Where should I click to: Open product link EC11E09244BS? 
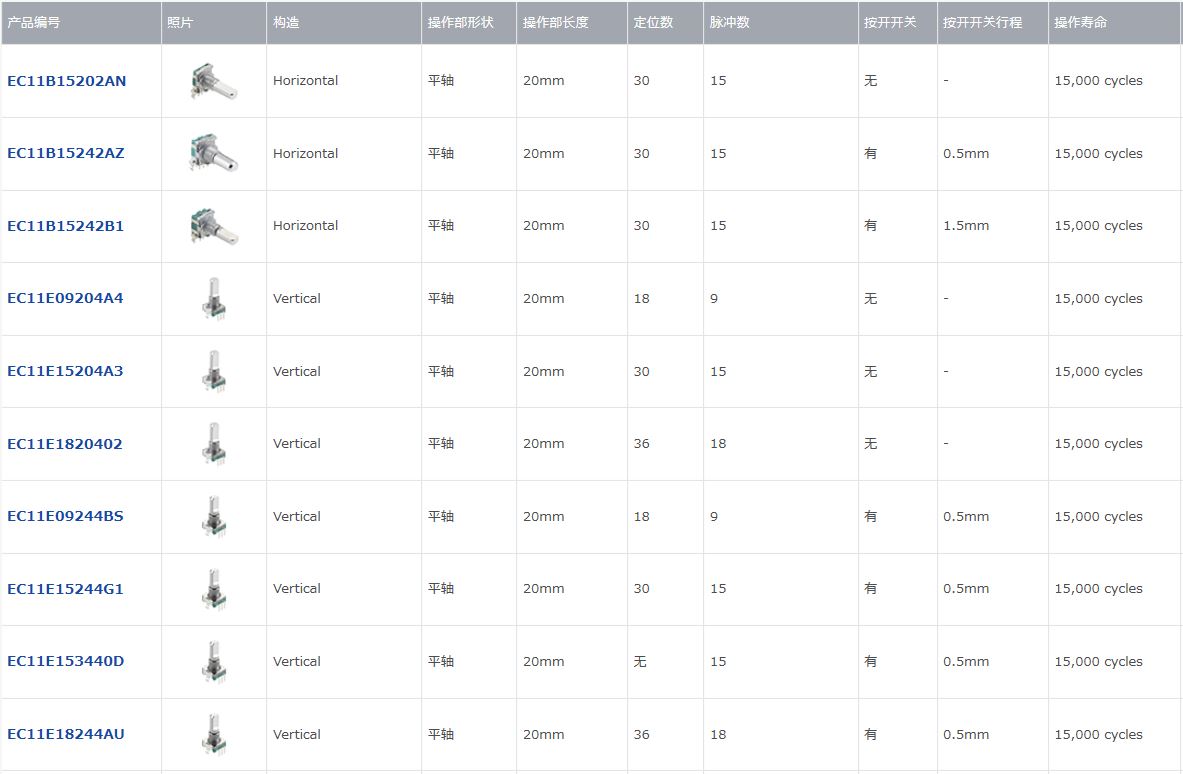[x=65, y=516]
